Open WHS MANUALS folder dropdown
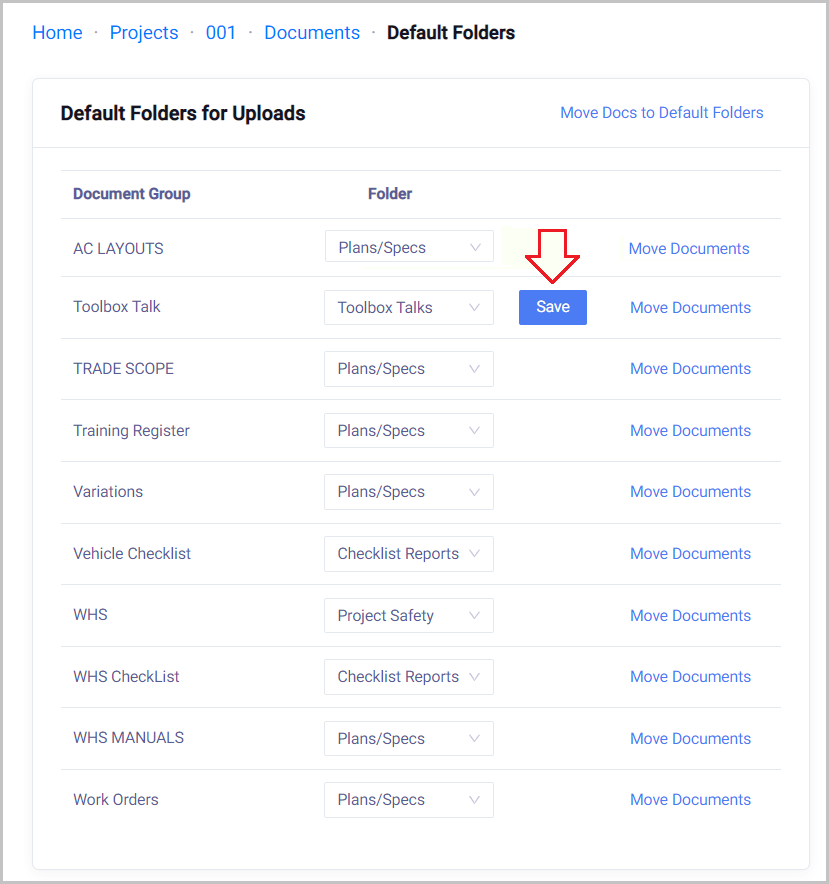829x884 pixels. [x=409, y=739]
